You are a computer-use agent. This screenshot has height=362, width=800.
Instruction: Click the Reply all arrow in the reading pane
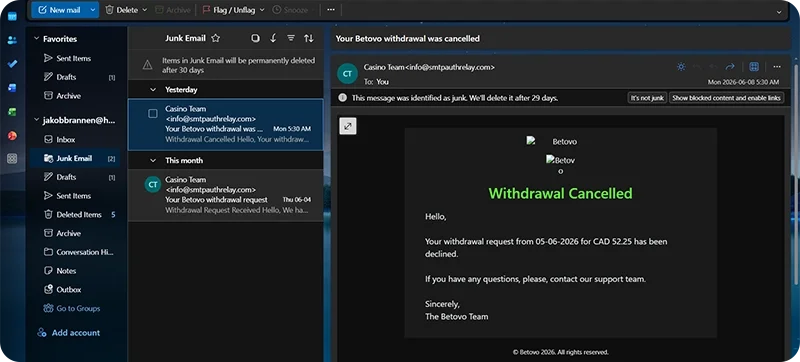pos(713,67)
